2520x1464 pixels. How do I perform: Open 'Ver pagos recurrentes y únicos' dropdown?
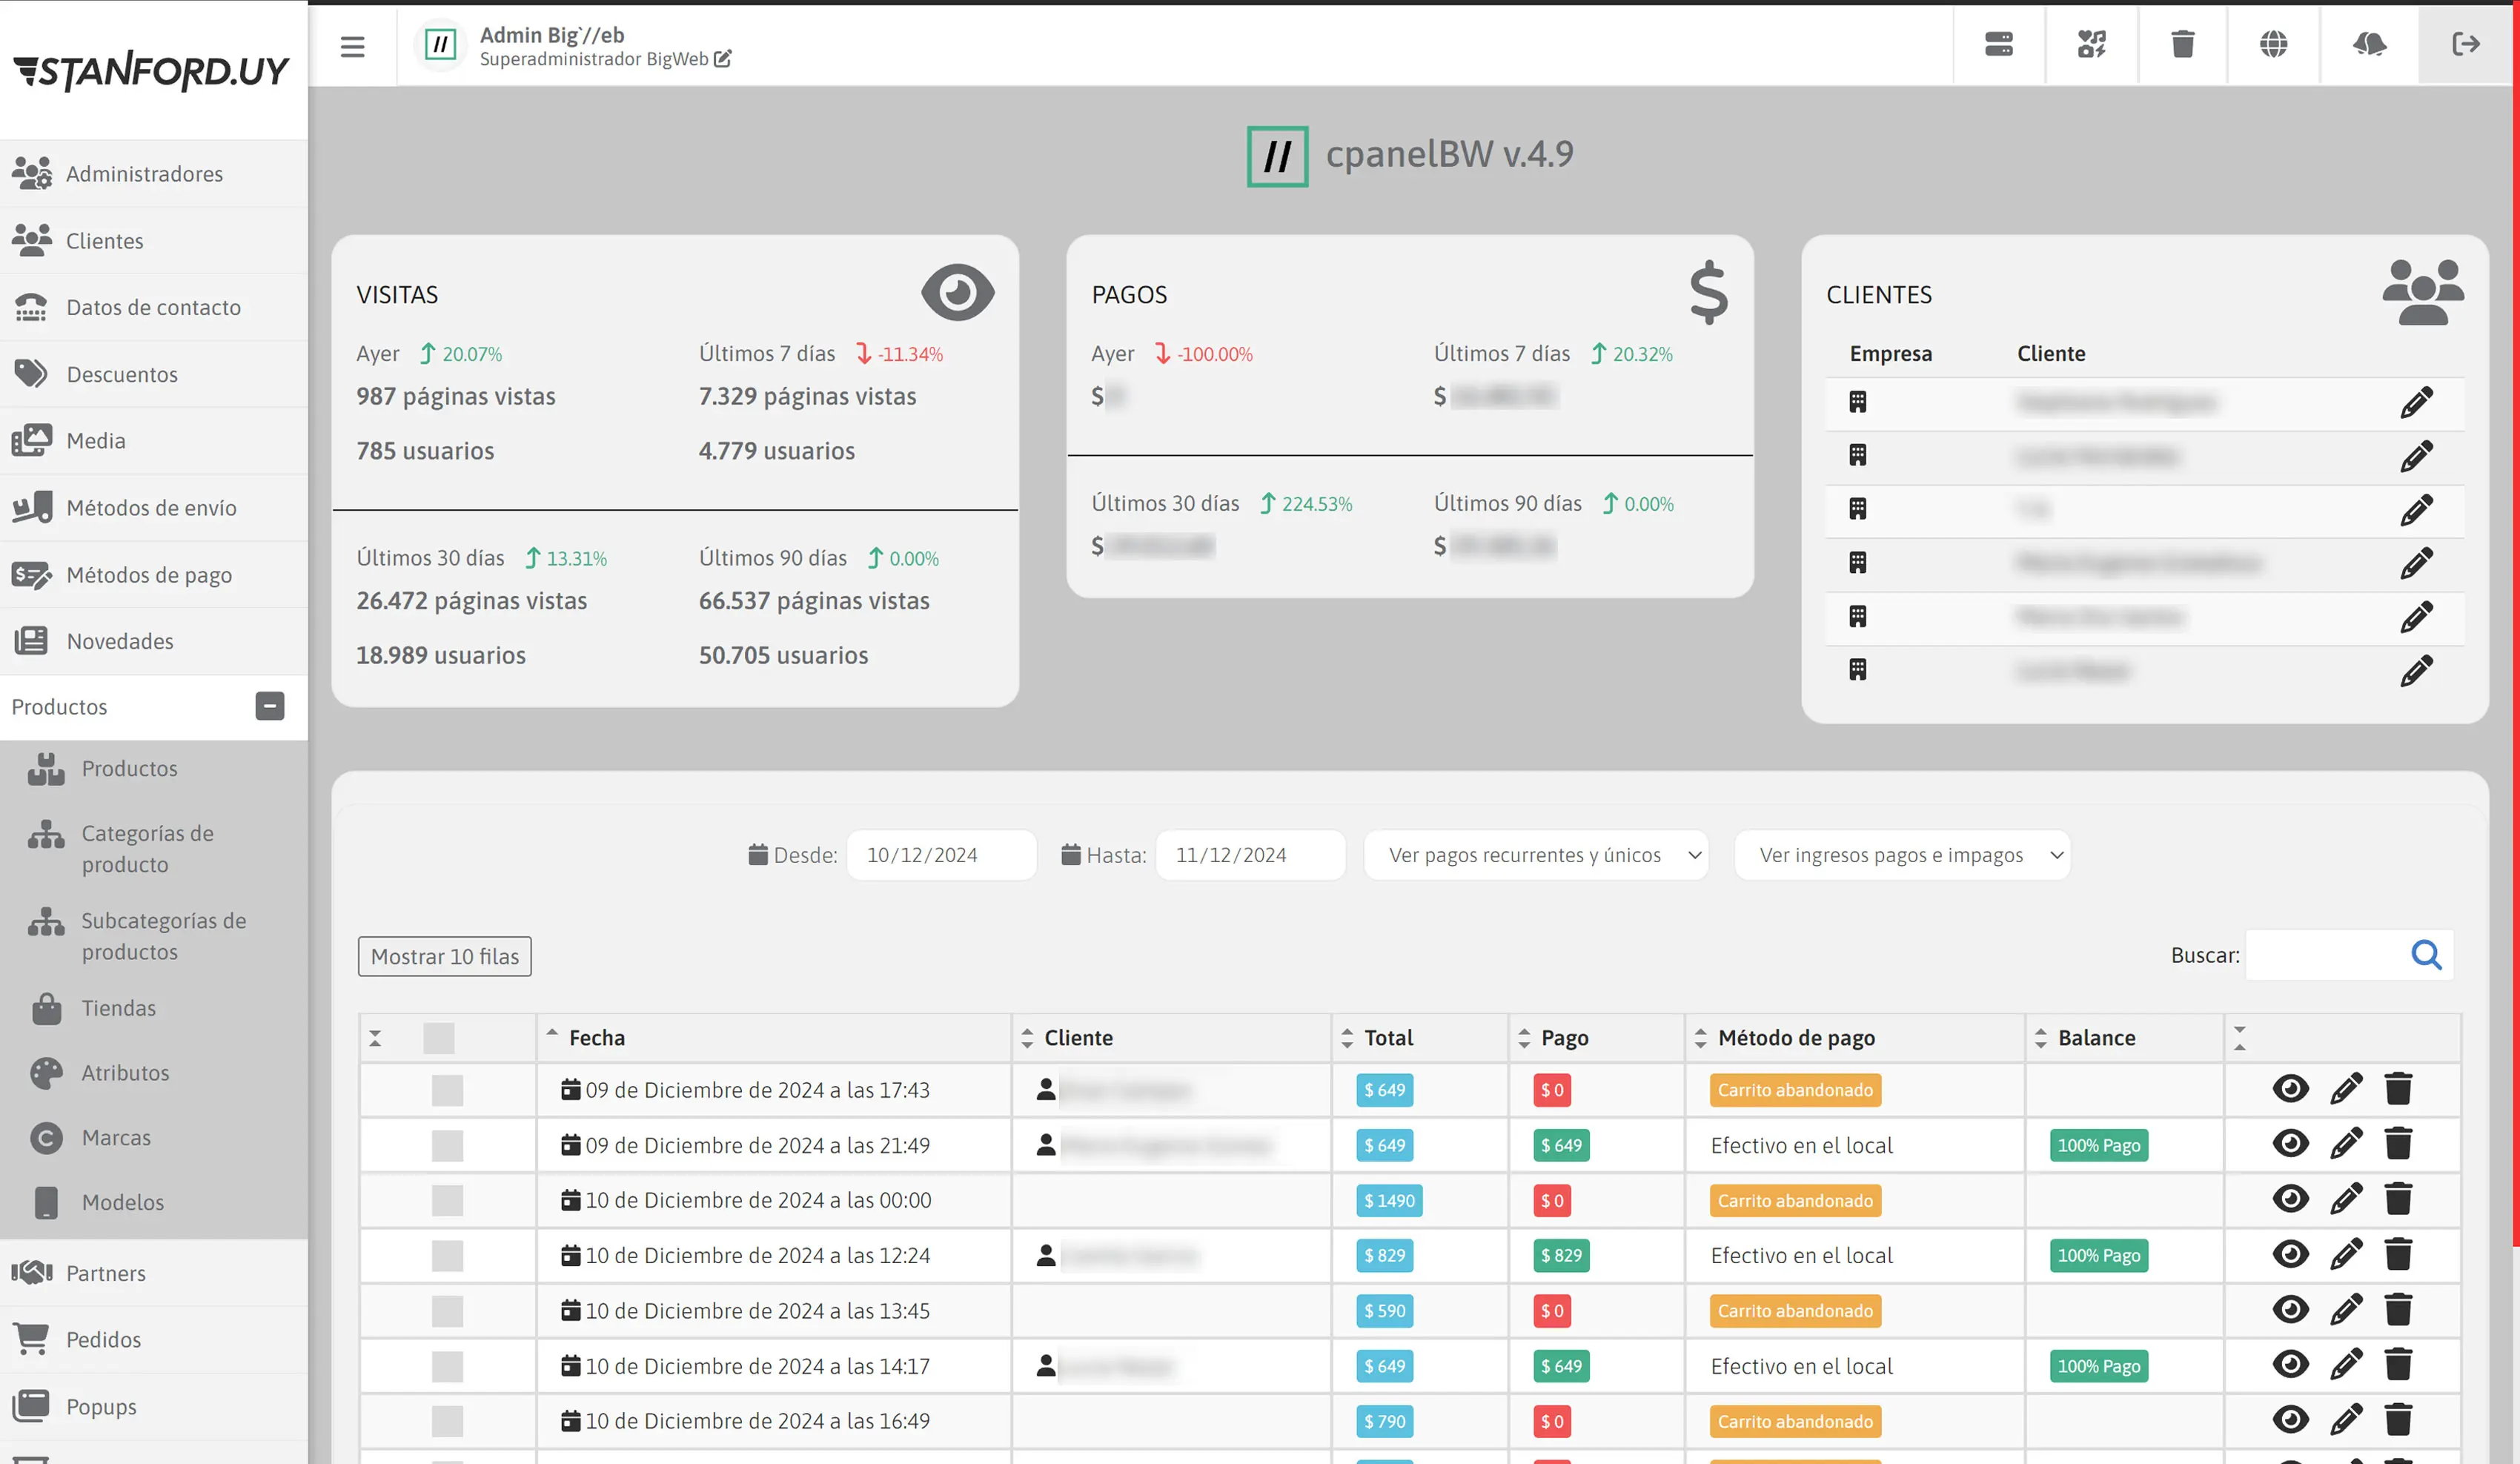pyautogui.click(x=1535, y=855)
